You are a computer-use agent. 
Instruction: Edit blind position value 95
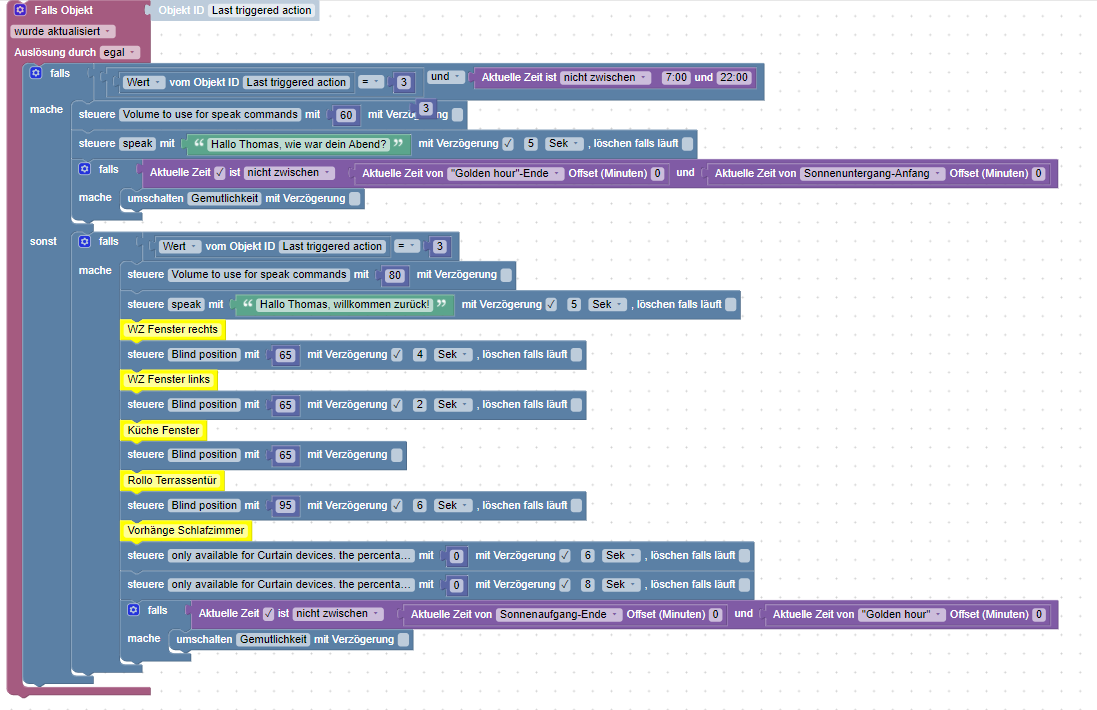tap(285, 506)
